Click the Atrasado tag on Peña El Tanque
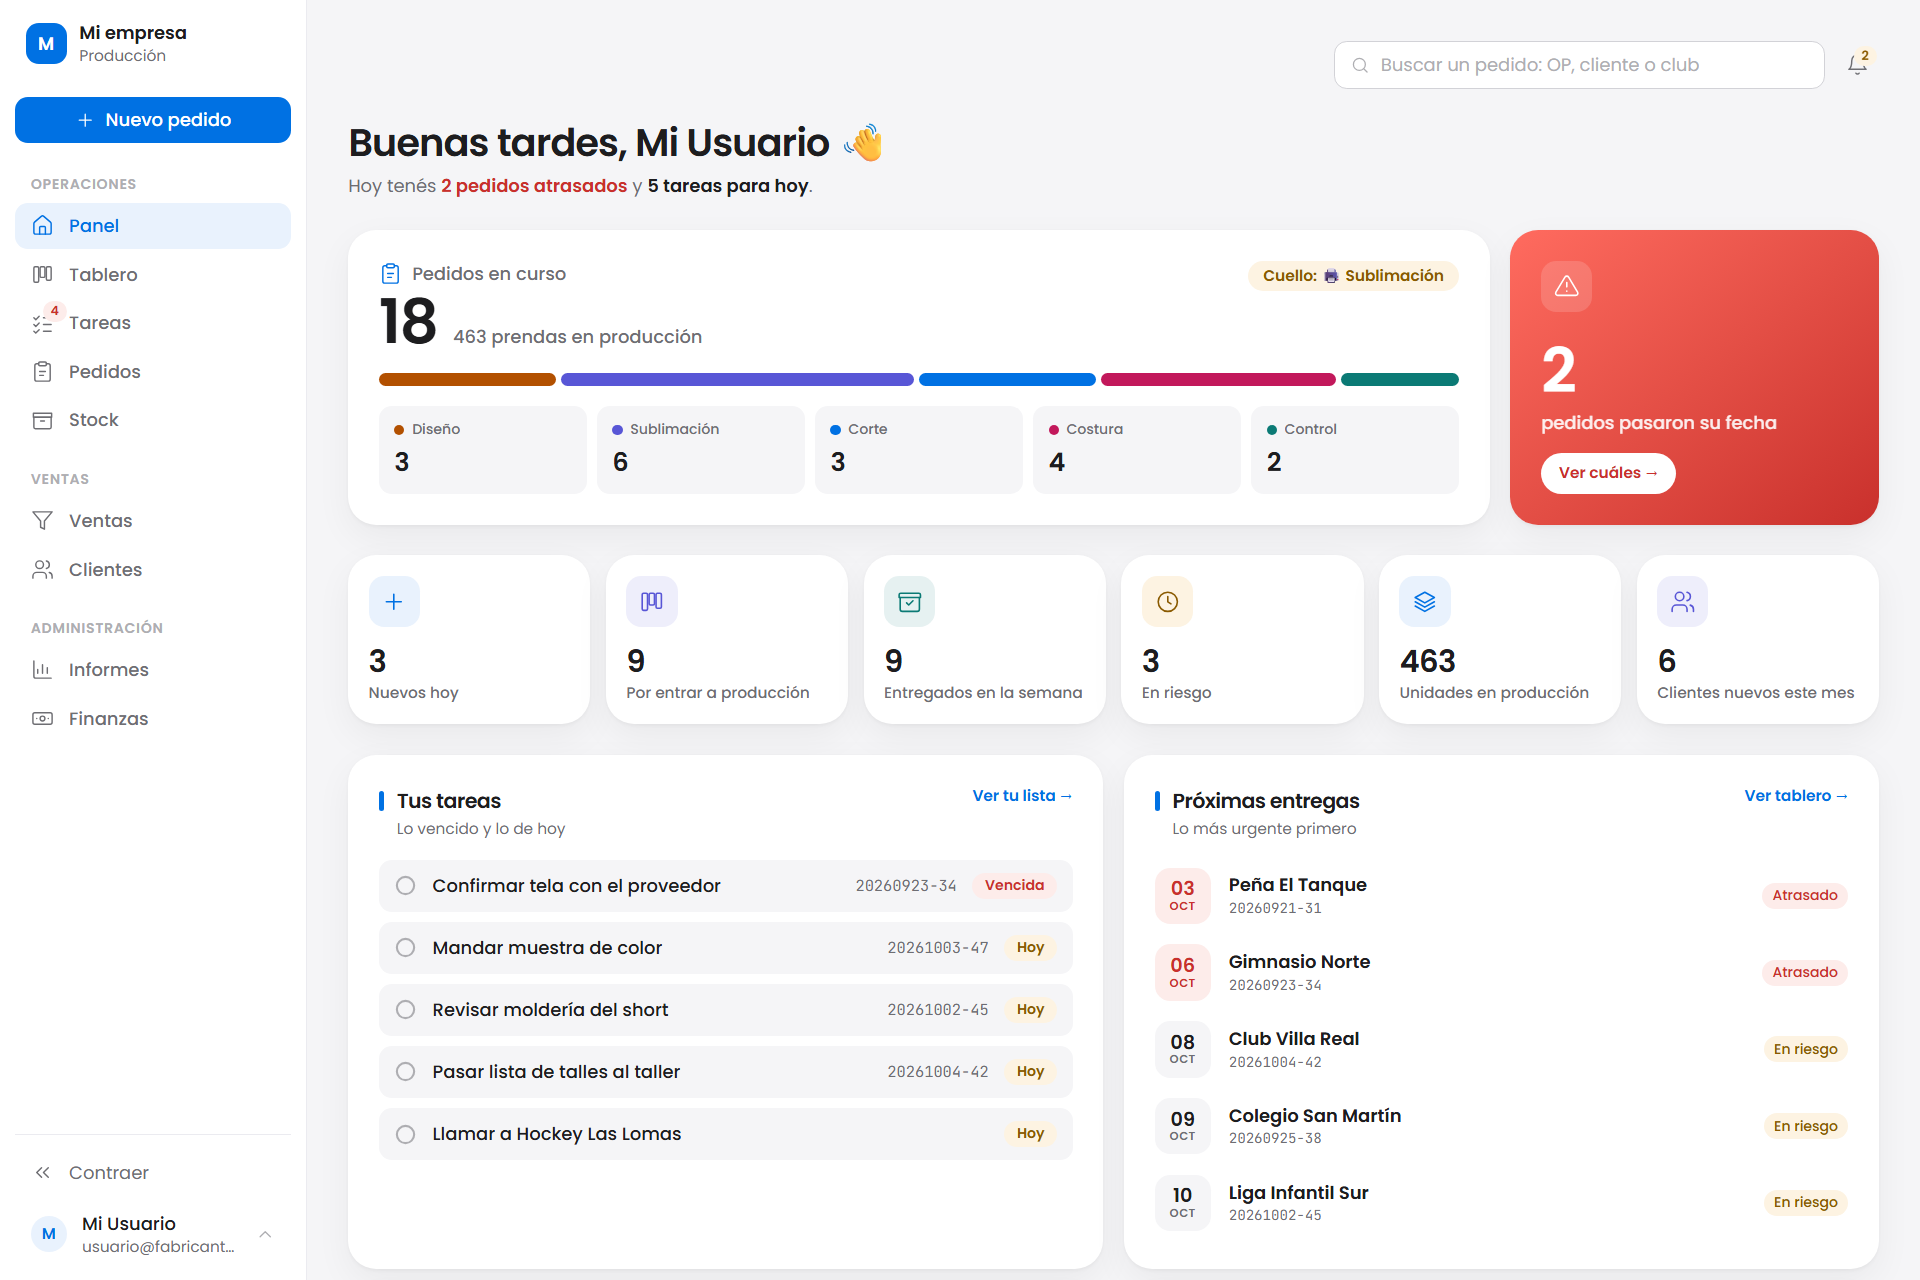Screen dimensions: 1920x1280 click(x=1805, y=896)
